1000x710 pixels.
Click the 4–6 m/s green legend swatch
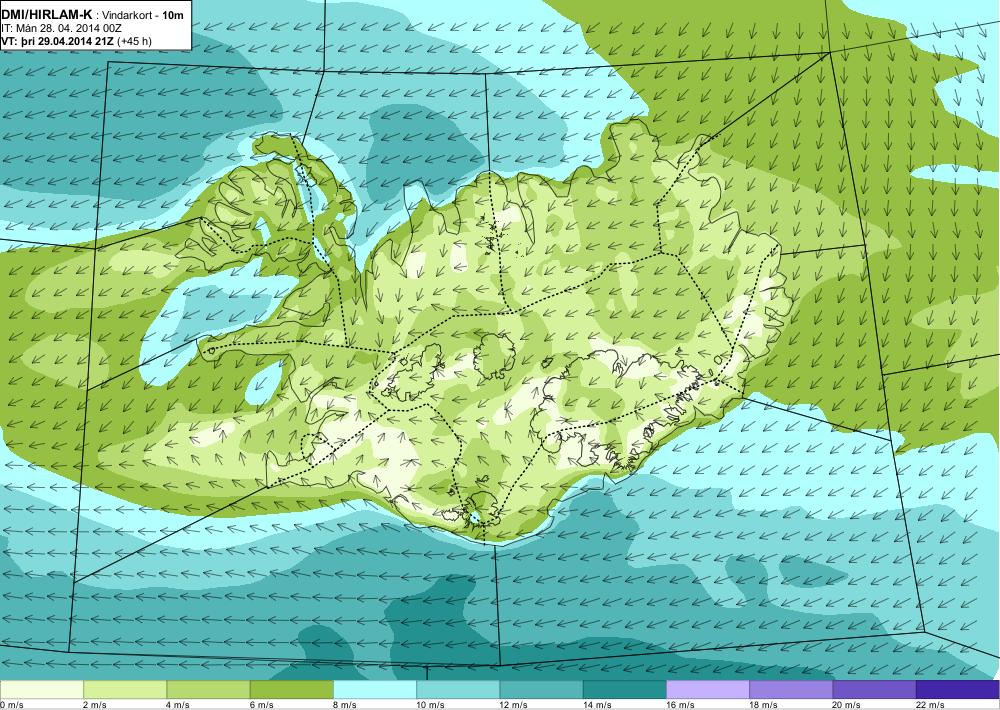click(209, 690)
